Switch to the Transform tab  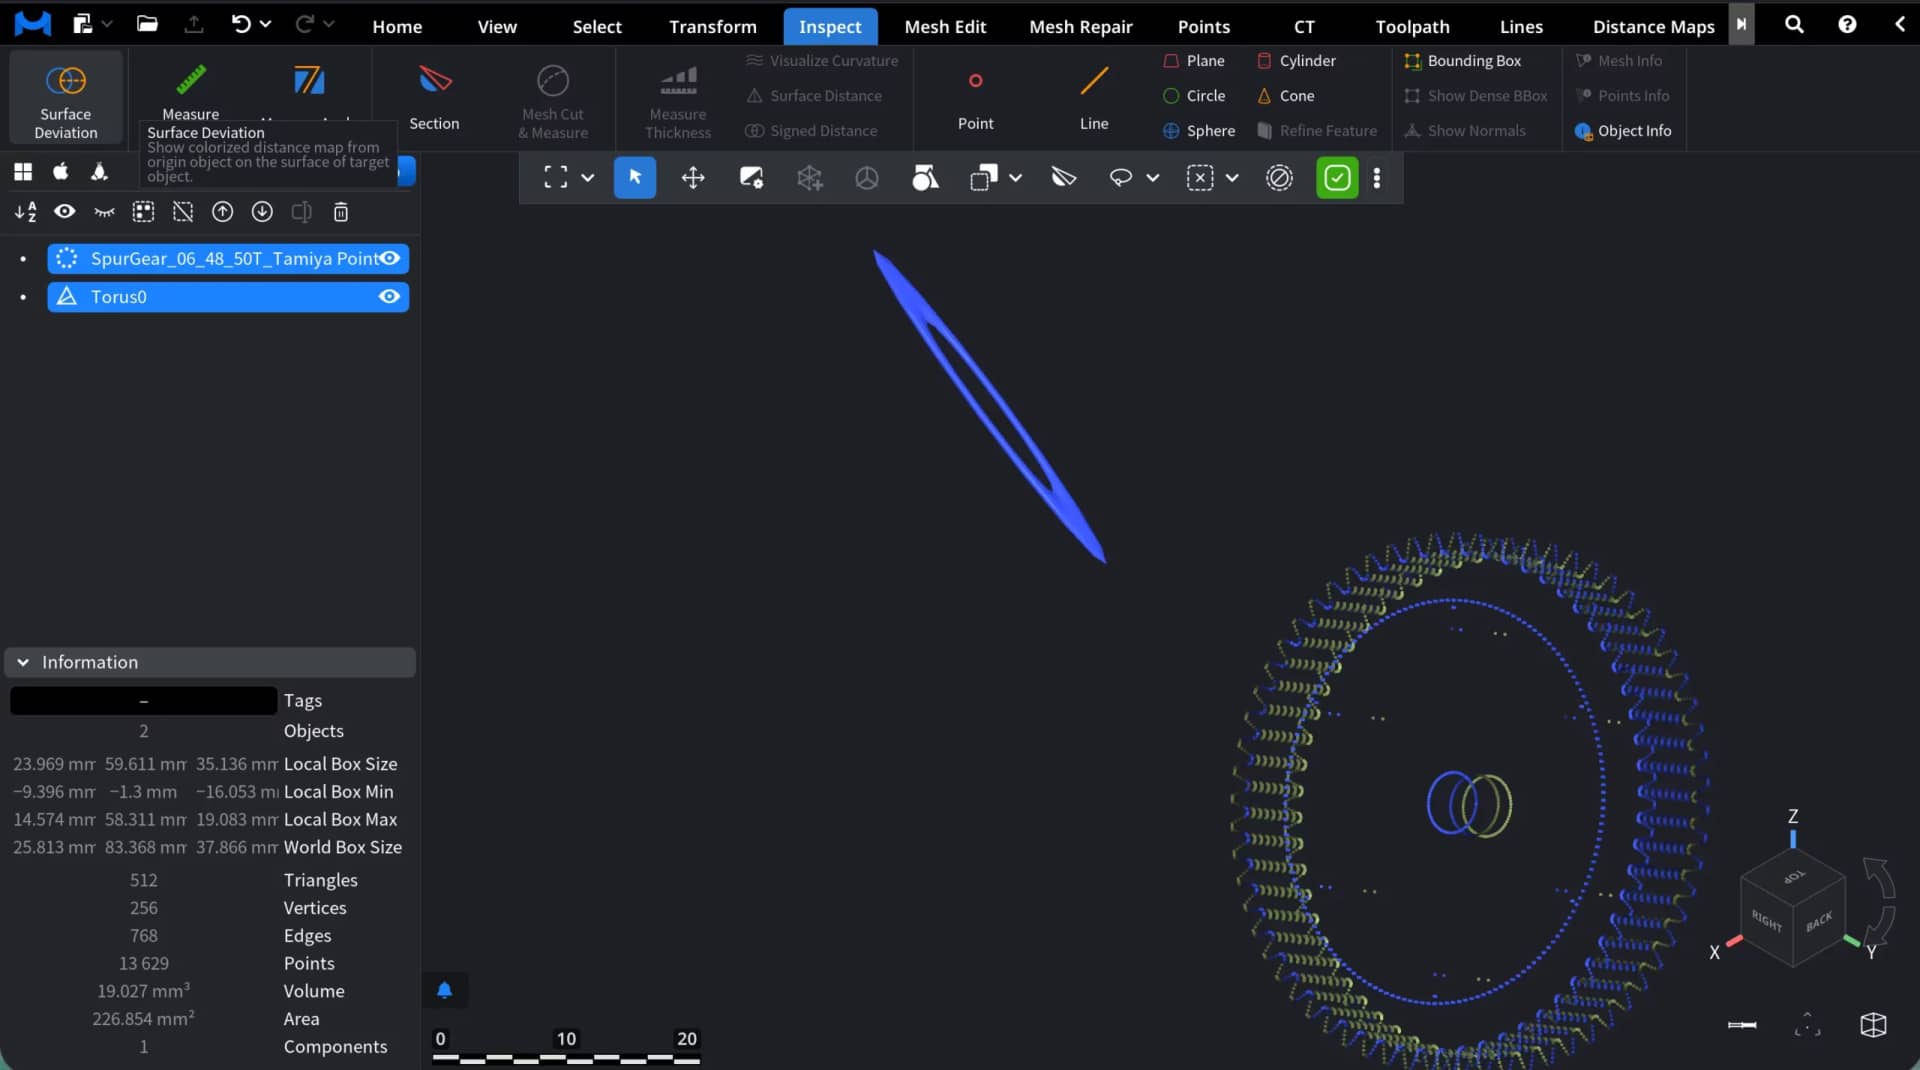click(713, 27)
